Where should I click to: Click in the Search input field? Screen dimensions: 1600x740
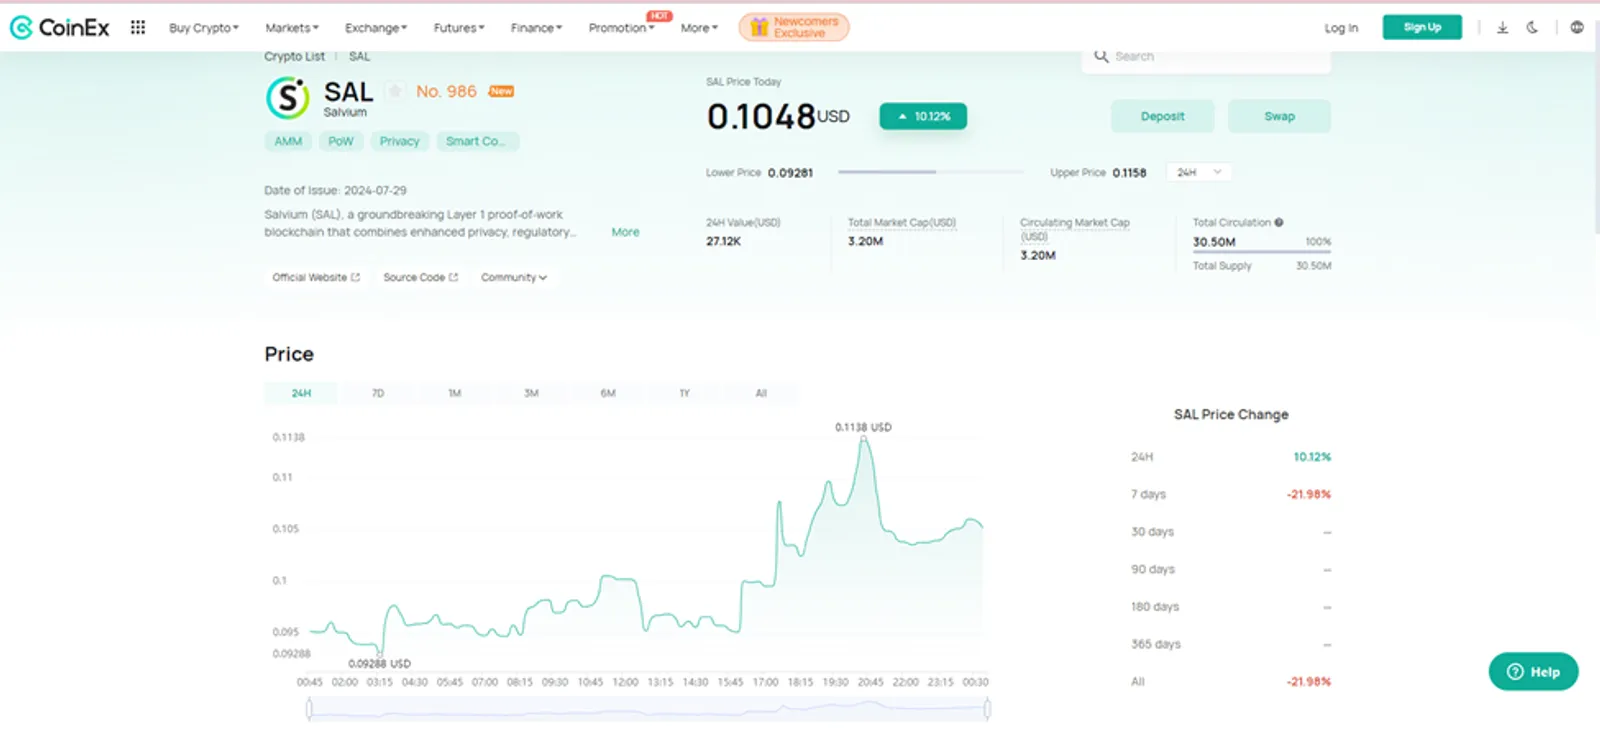pyautogui.click(x=1206, y=57)
